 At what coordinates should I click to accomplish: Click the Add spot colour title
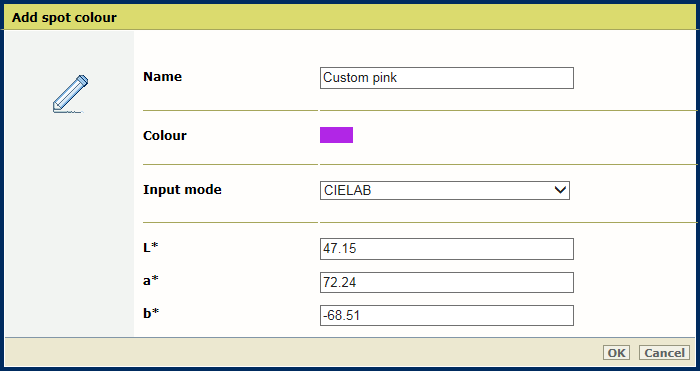tap(64, 18)
